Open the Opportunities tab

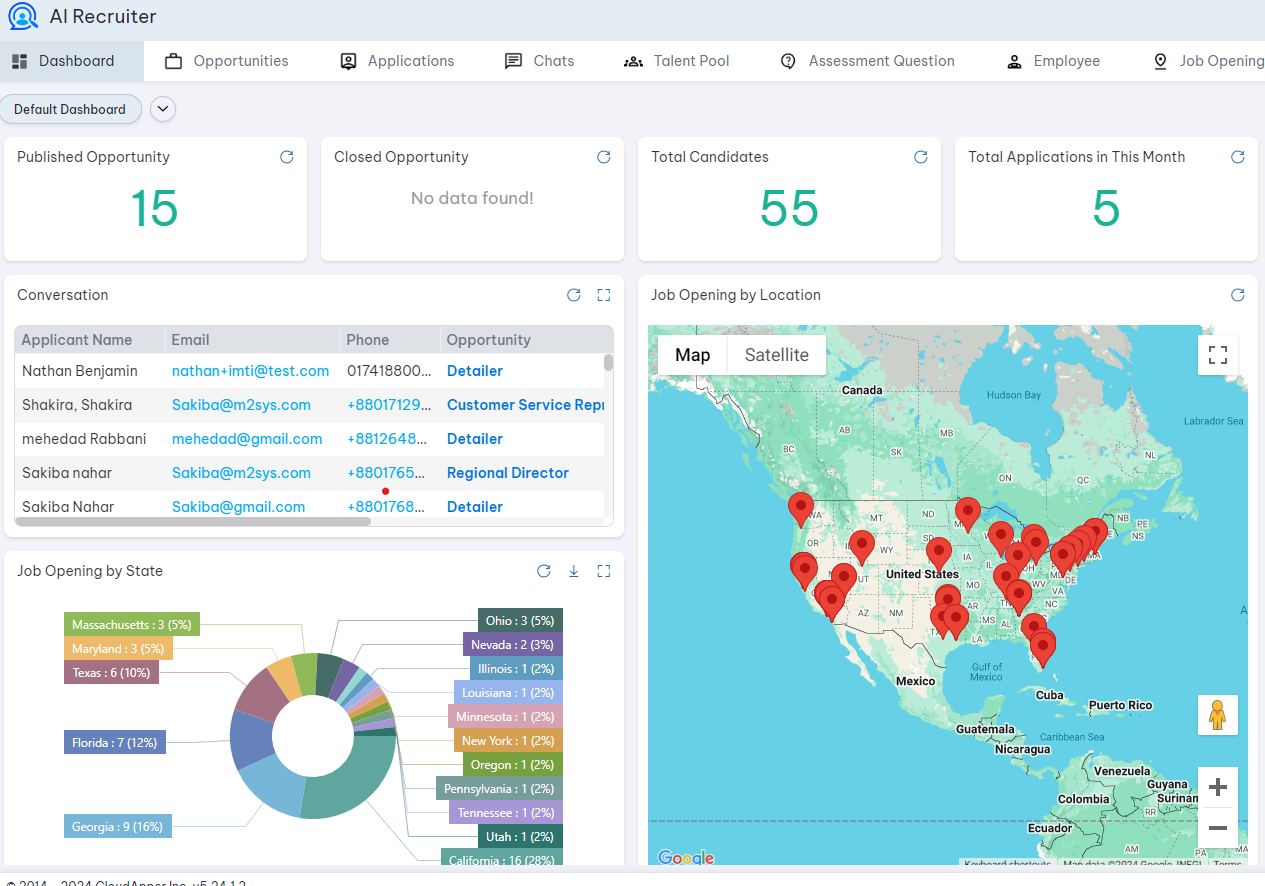pyautogui.click(x=227, y=61)
